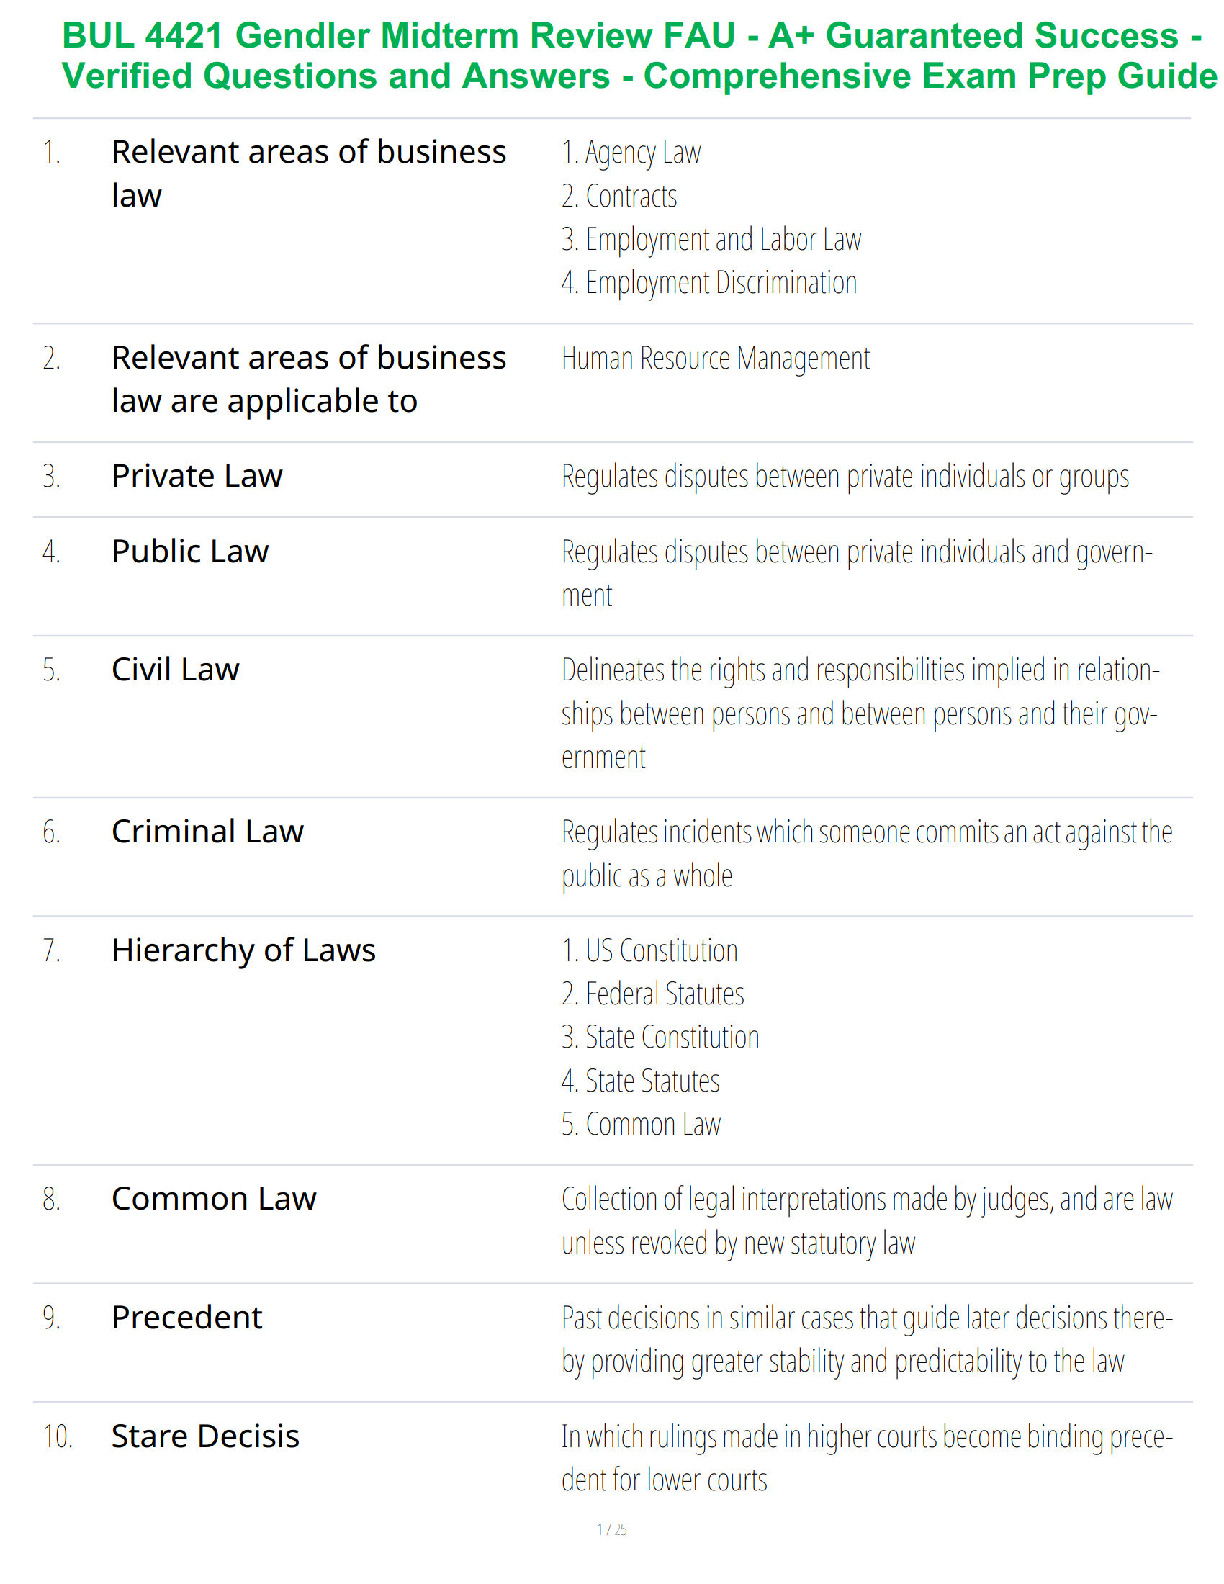Click "3. State Constitution" list entry

click(660, 1037)
